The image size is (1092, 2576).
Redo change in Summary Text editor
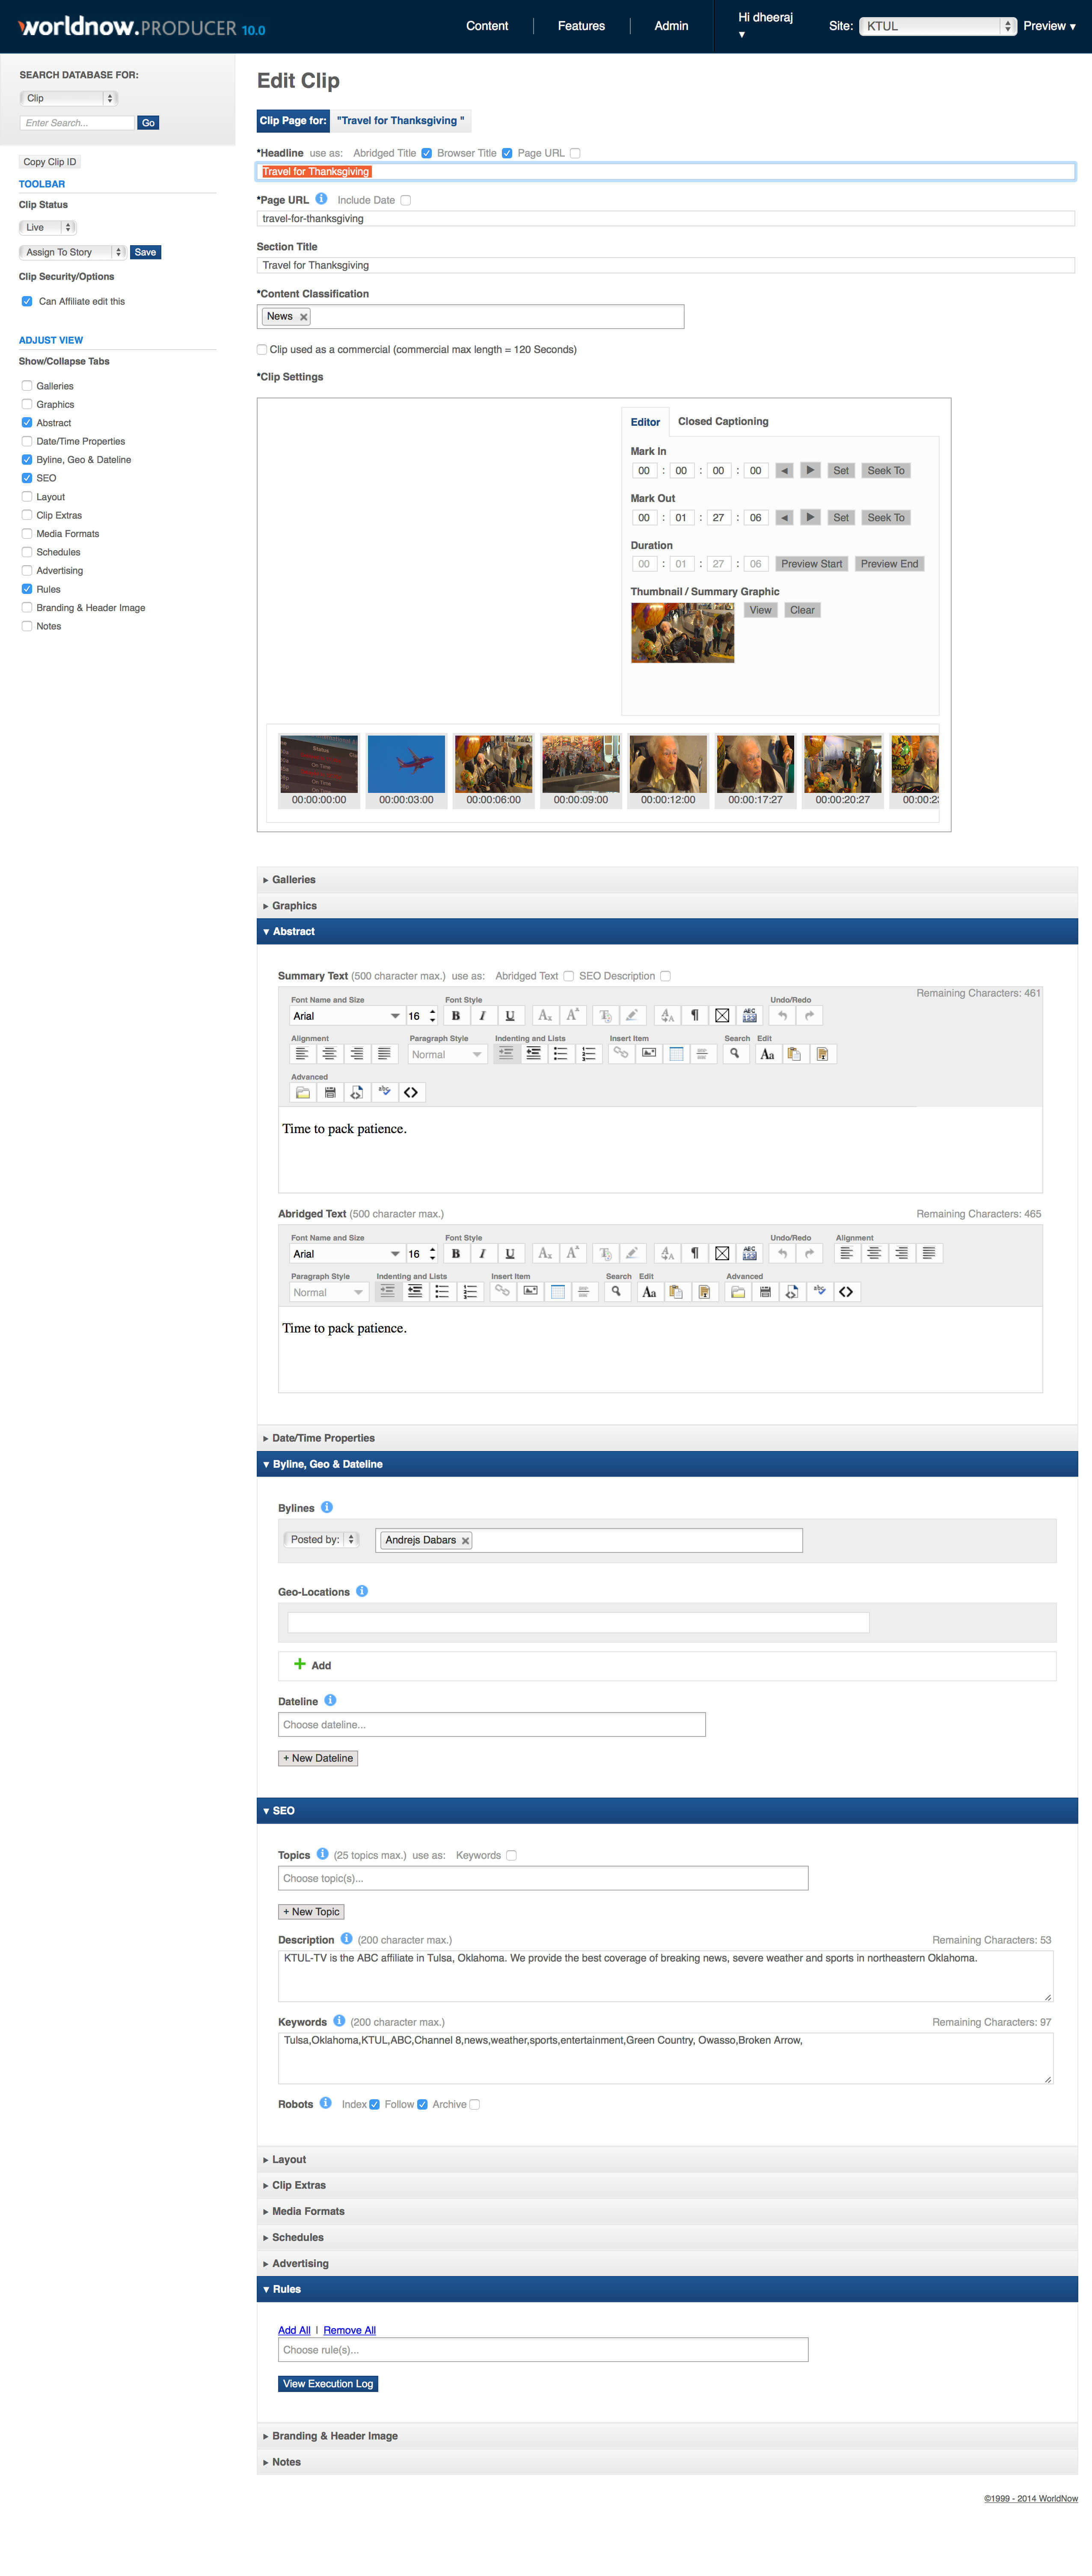tap(809, 1015)
